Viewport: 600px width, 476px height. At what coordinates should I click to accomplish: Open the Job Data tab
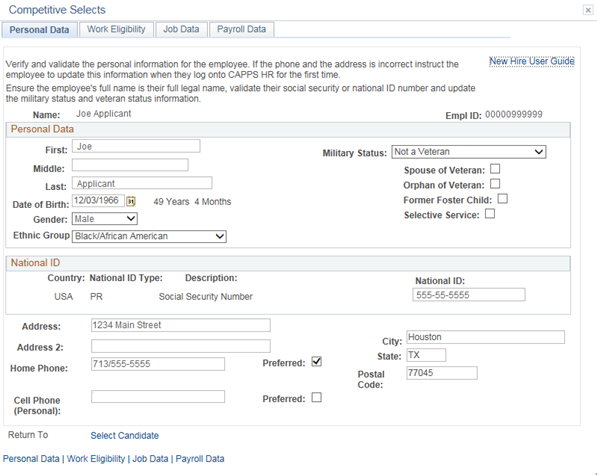181,29
